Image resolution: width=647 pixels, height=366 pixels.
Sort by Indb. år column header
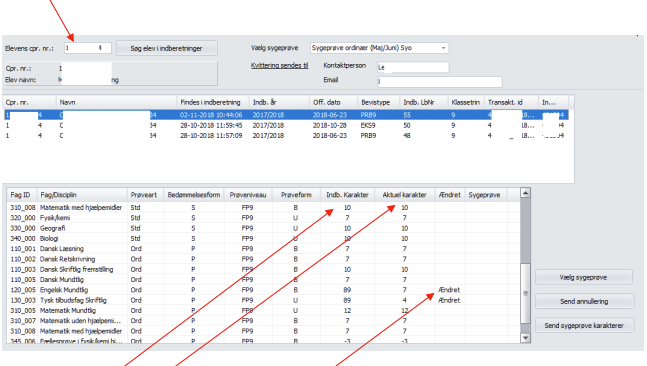279,102
